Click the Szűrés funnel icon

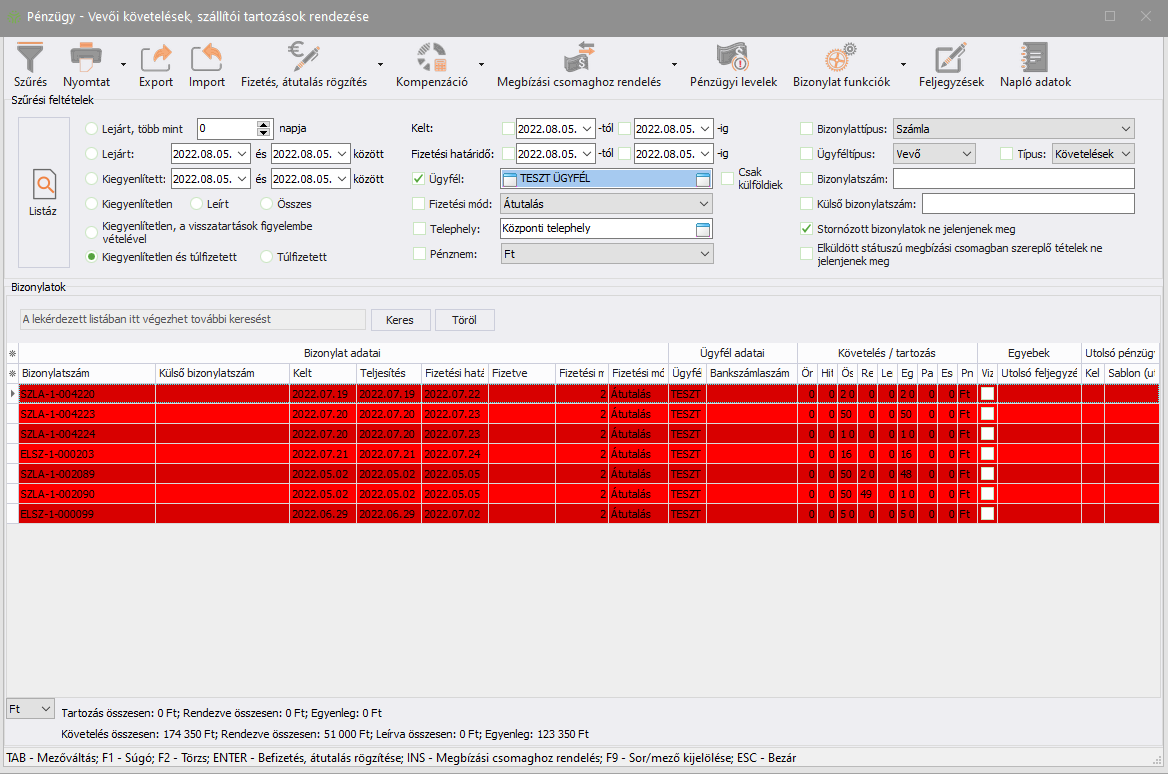[x=30, y=56]
